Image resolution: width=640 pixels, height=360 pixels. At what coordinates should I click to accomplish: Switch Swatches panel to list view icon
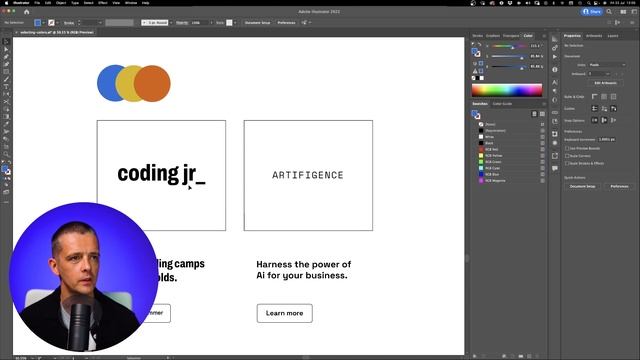534,114
